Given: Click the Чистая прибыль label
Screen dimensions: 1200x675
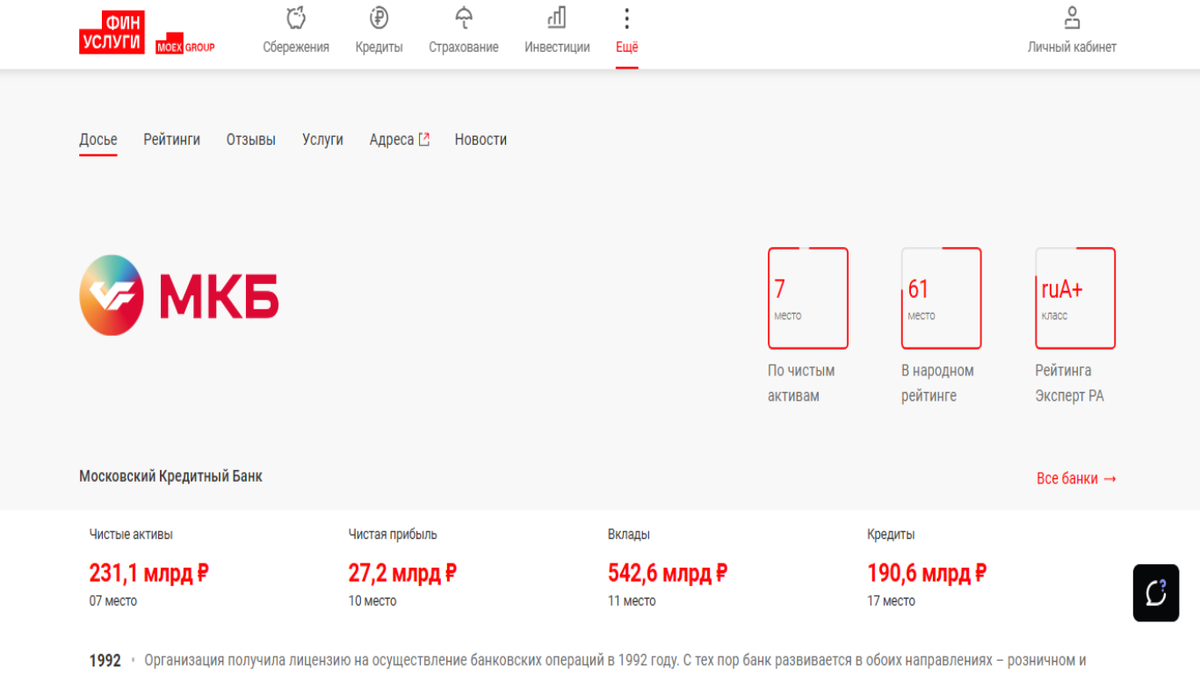Looking at the screenshot, I should pos(393,535).
